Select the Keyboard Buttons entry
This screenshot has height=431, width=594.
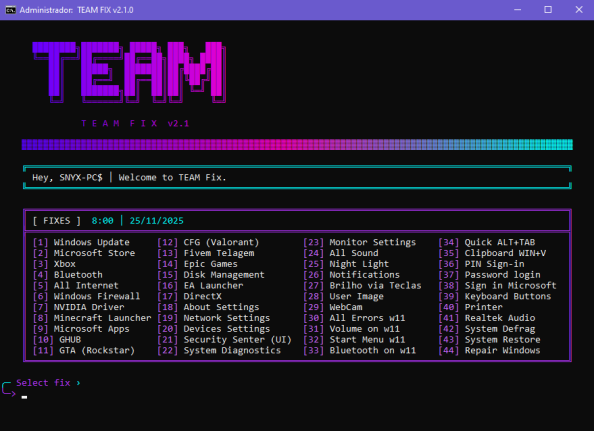pos(495,296)
